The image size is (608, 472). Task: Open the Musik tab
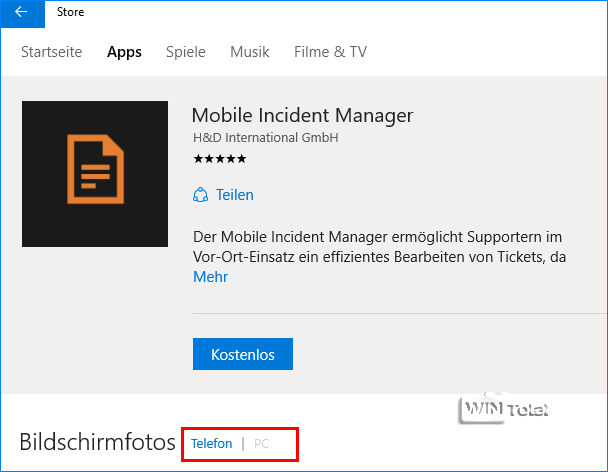250,52
